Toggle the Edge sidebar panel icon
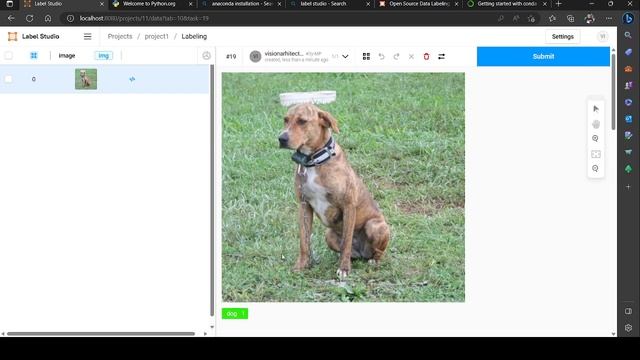The height and width of the screenshot is (360, 640). tap(628, 311)
